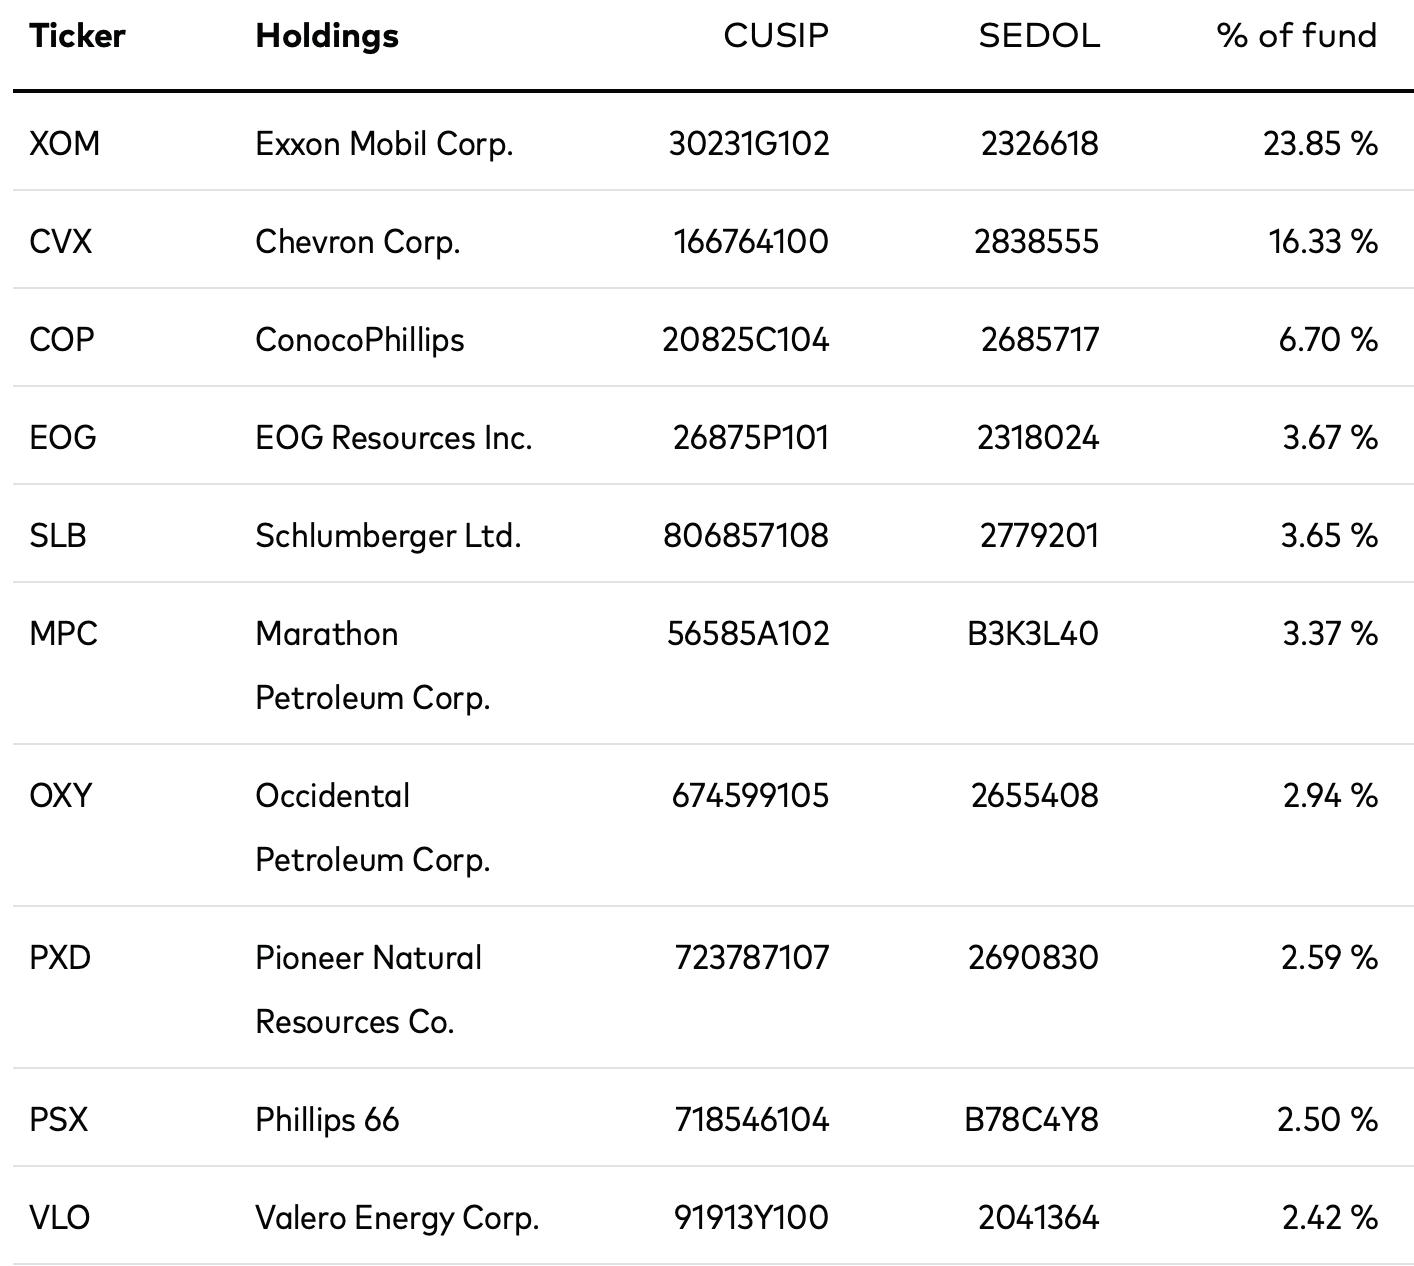Image resolution: width=1414 pixels, height=1266 pixels.
Task: Select the CUSIP column header
Action: pyautogui.click(x=776, y=36)
